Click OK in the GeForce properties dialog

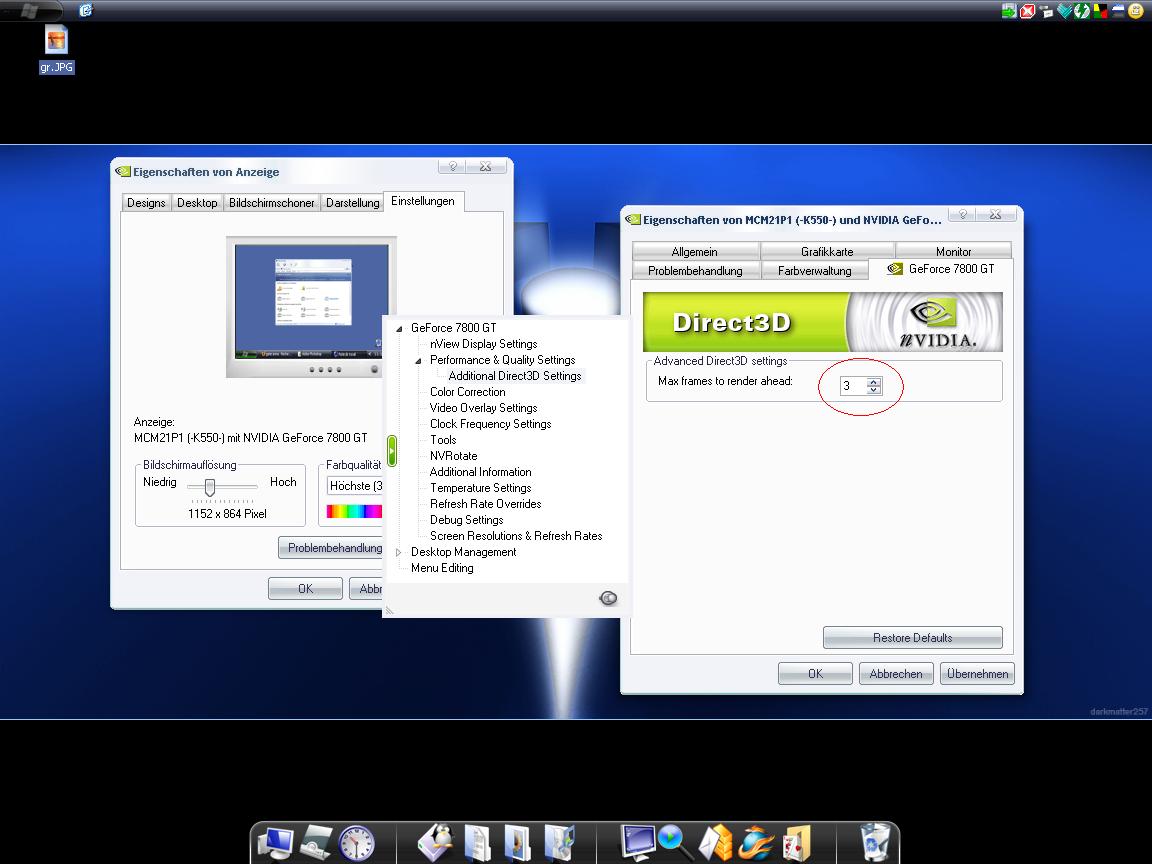pyautogui.click(x=816, y=674)
